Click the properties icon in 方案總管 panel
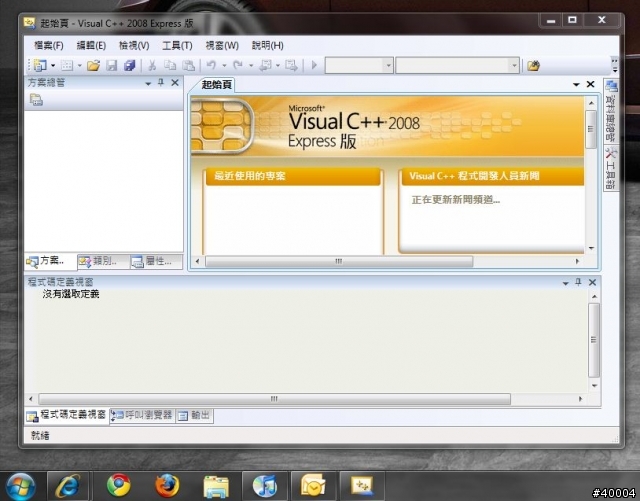This screenshot has width=640, height=501. point(36,100)
